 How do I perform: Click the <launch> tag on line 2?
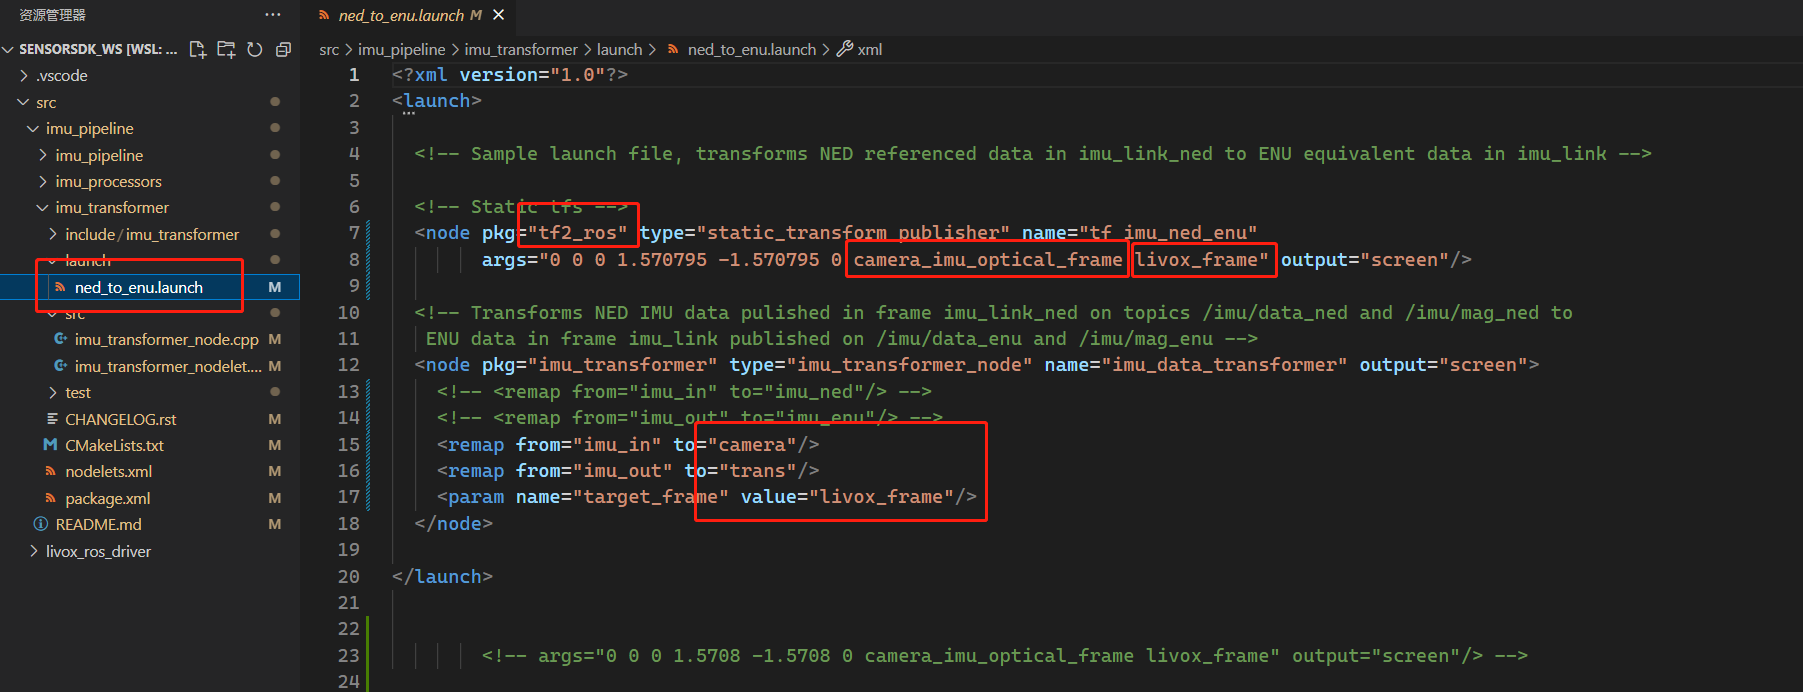[437, 101]
